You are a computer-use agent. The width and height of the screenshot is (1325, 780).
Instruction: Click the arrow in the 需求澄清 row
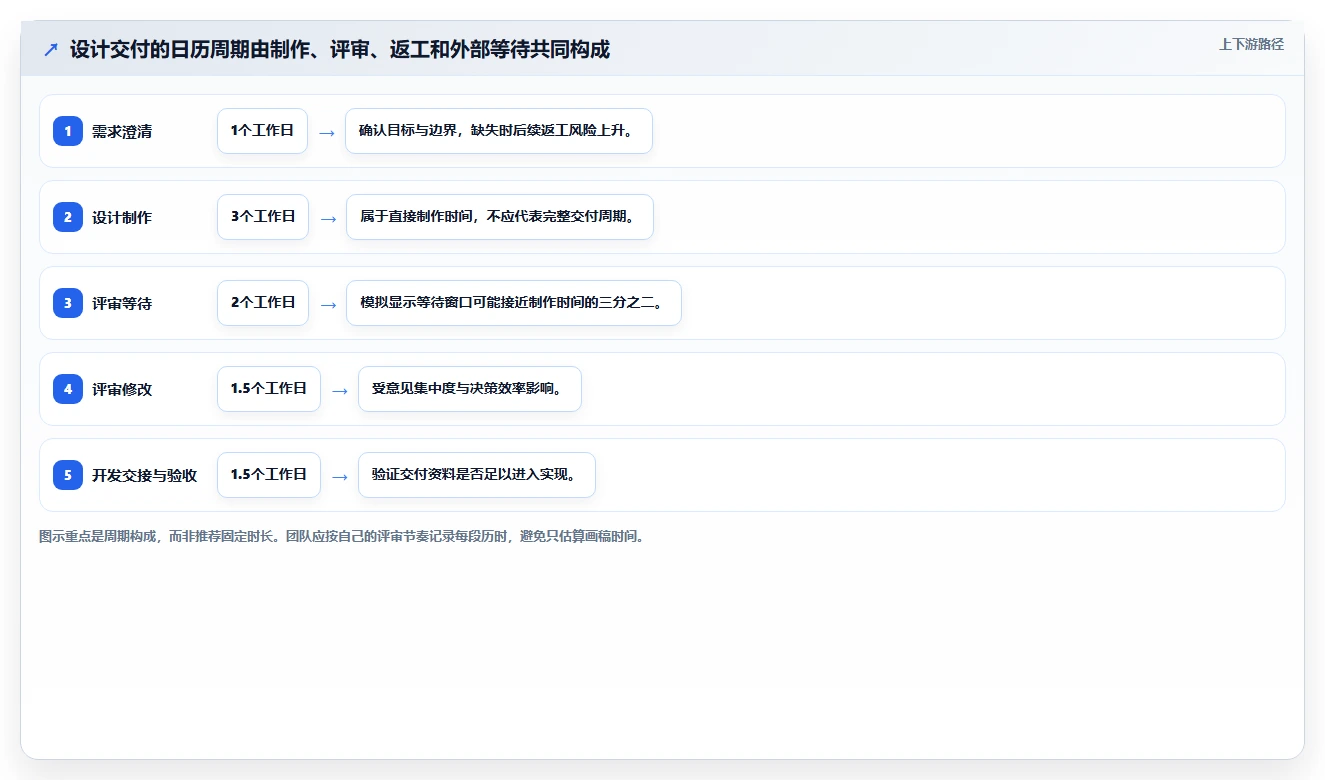(327, 132)
